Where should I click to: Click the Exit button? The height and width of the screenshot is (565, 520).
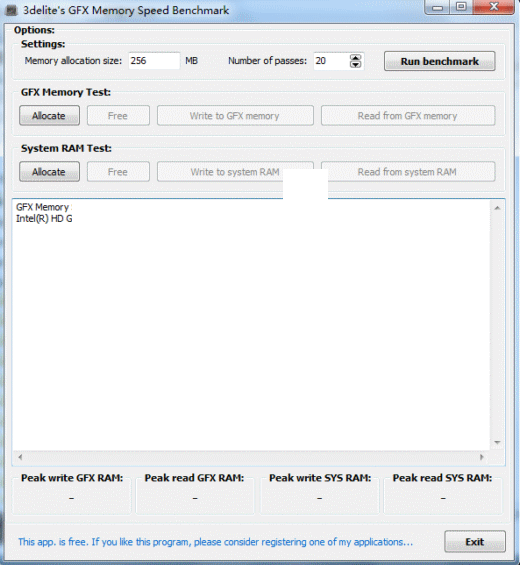point(475,542)
